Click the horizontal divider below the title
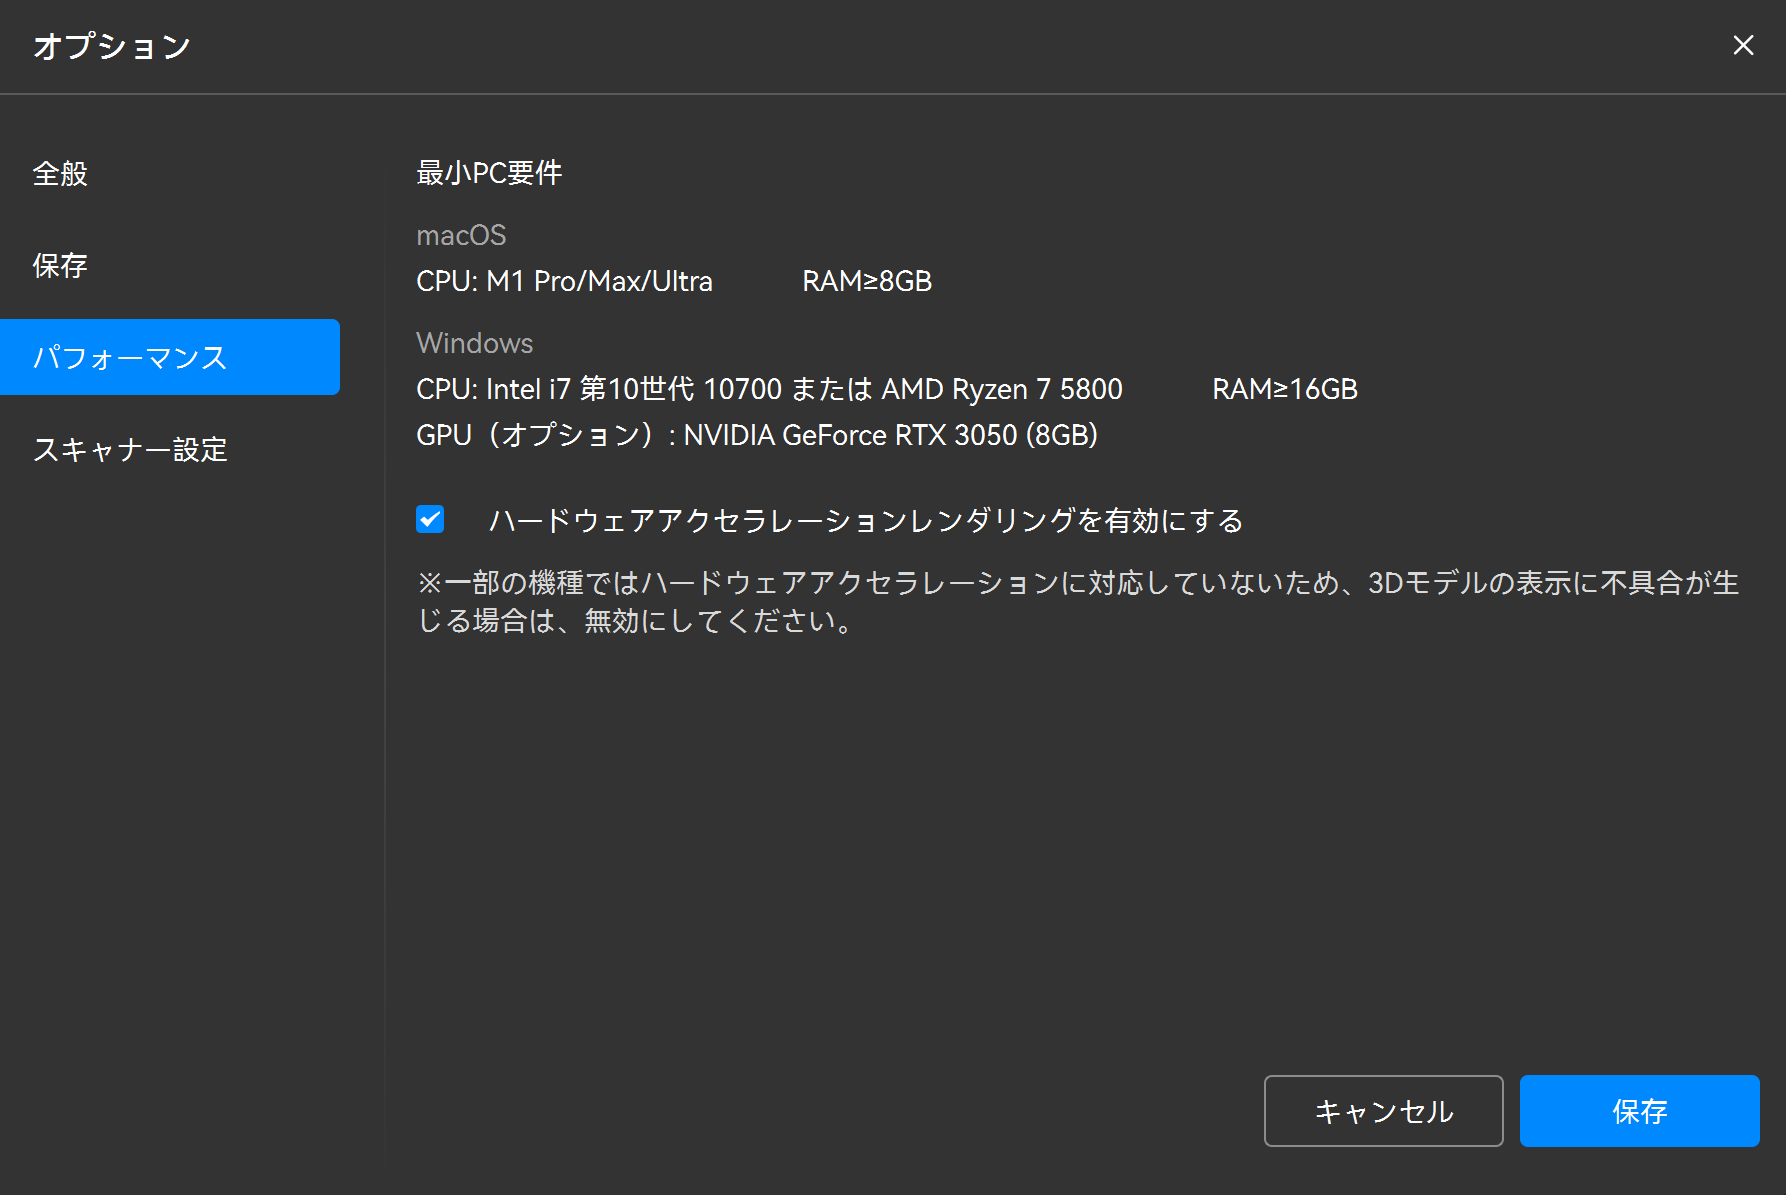 coord(893,94)
